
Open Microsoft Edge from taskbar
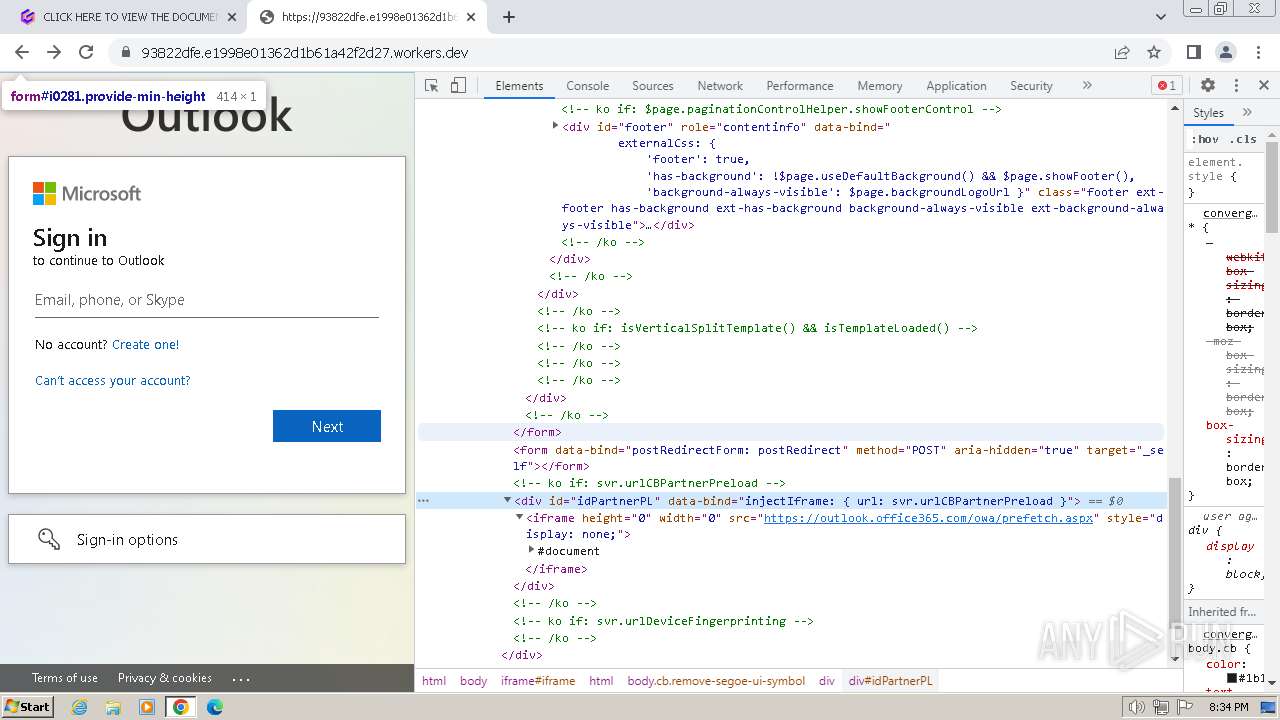pos(214,707)
